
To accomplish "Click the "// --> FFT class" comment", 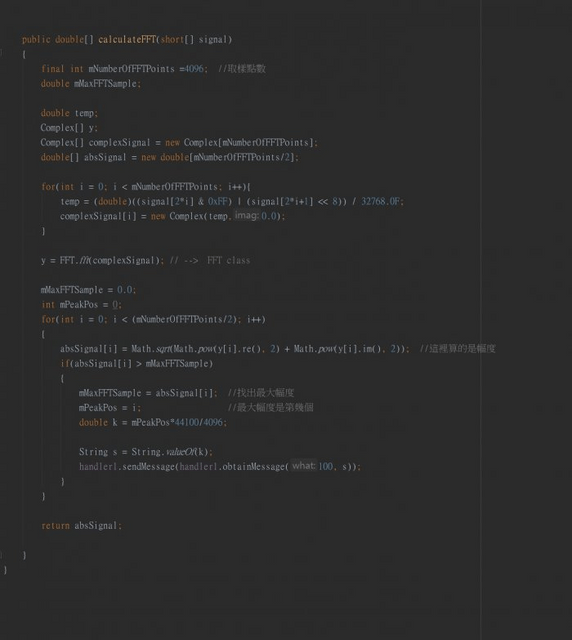I will (210, 260).
